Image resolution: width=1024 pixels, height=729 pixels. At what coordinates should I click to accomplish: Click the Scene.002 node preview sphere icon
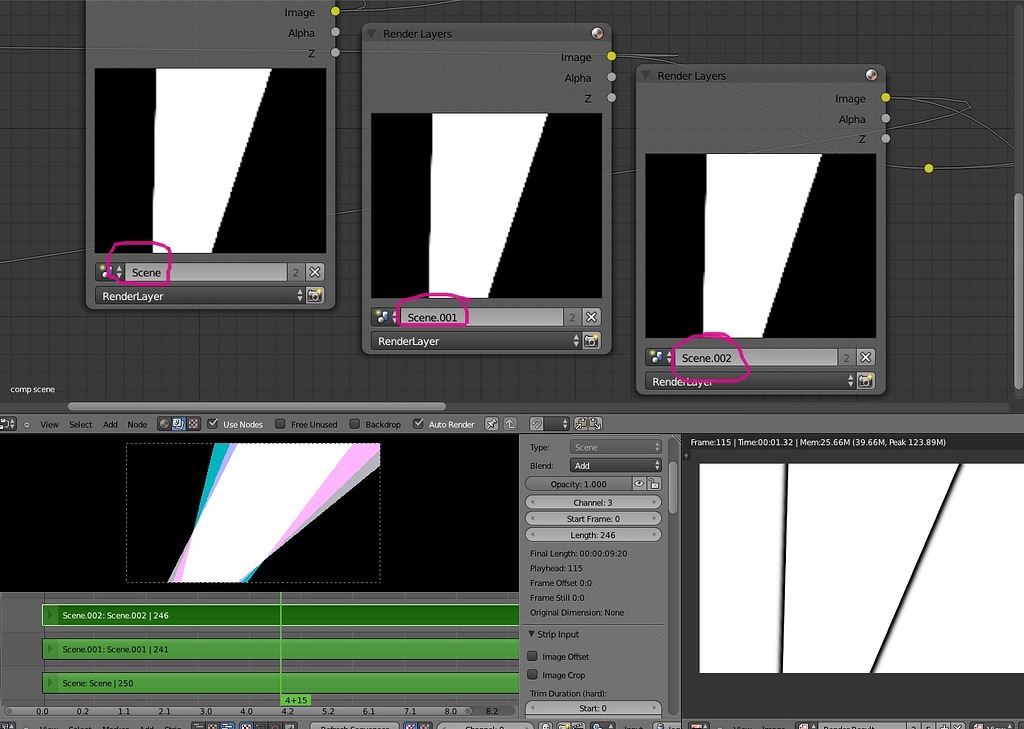point(871,75)
